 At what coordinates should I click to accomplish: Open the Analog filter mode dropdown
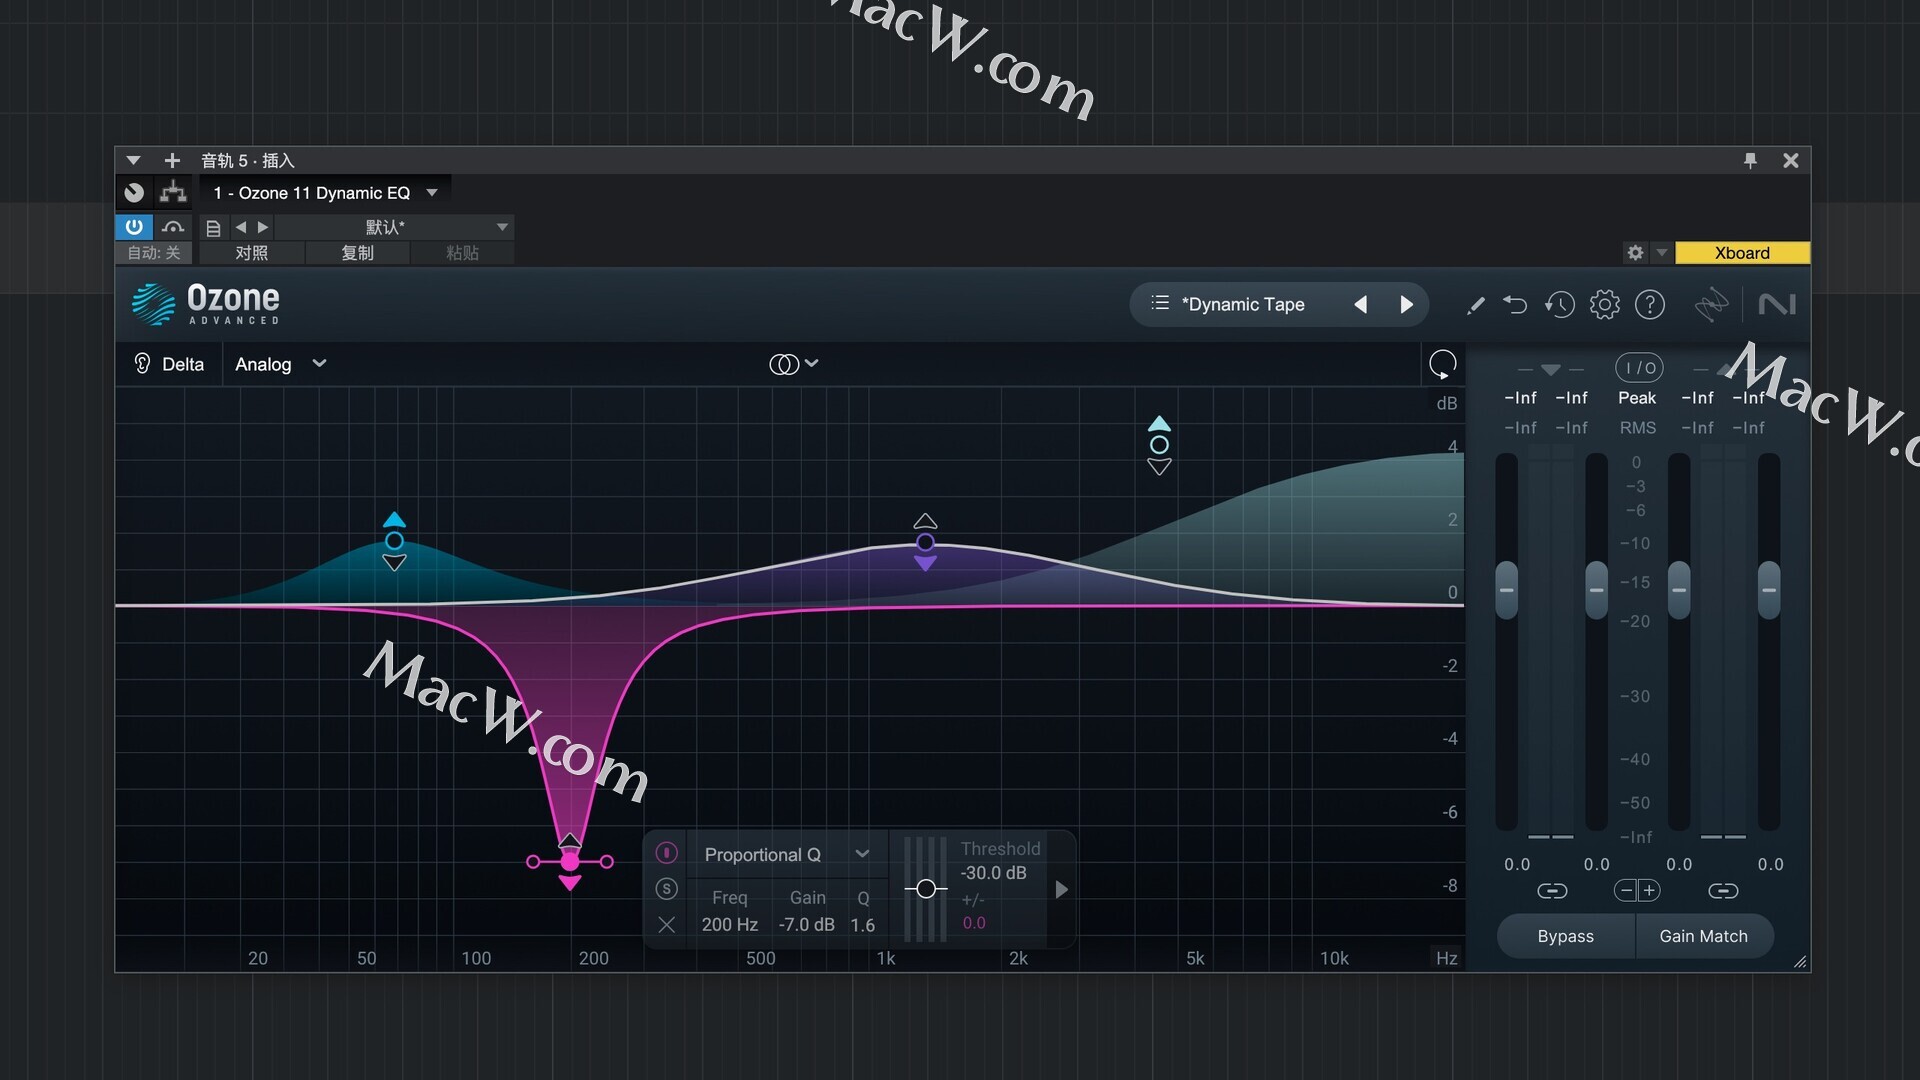[281, 364]
